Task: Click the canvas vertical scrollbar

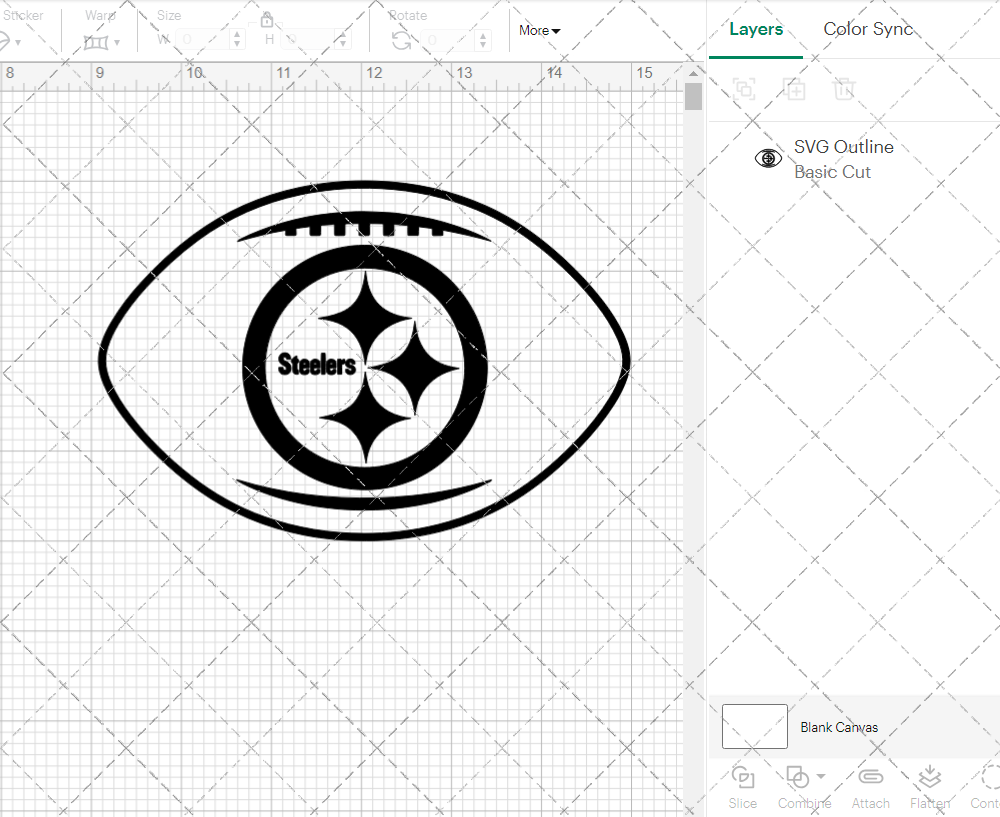Action: 693,97
